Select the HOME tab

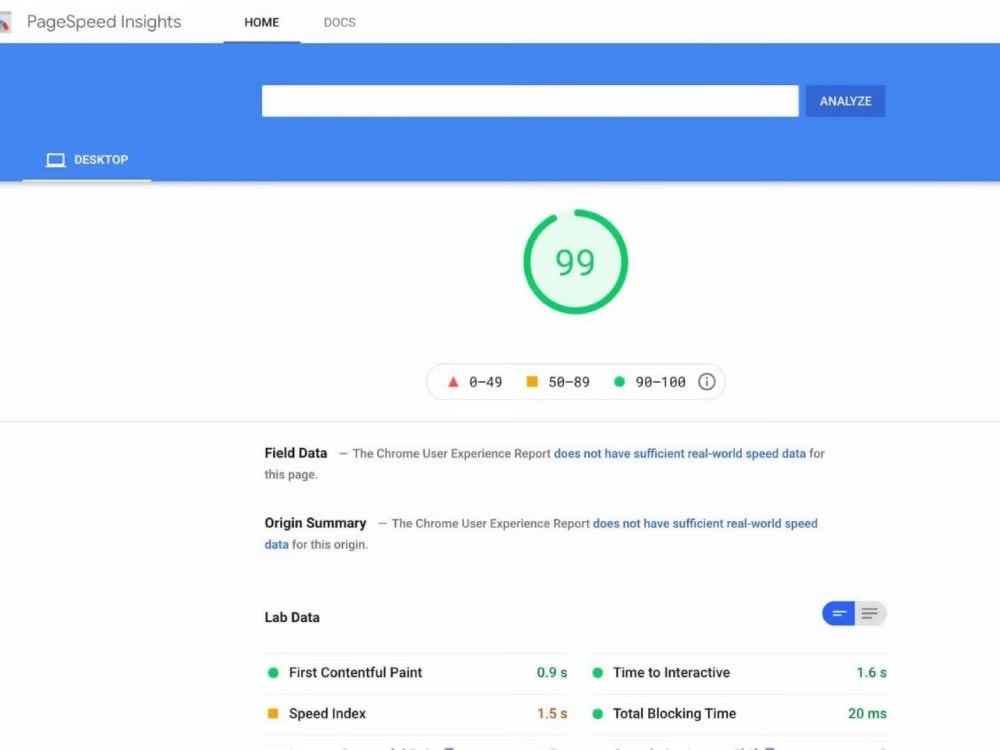[x=261, y=22]
